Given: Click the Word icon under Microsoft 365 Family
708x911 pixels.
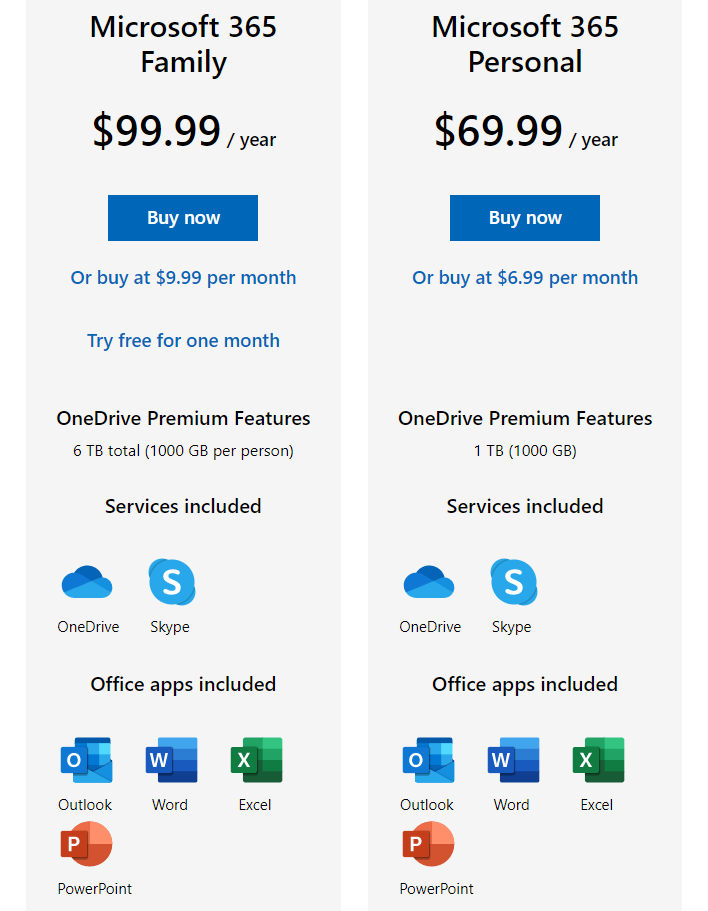Looking at the screenshot, I should click(x=171, y=760).
